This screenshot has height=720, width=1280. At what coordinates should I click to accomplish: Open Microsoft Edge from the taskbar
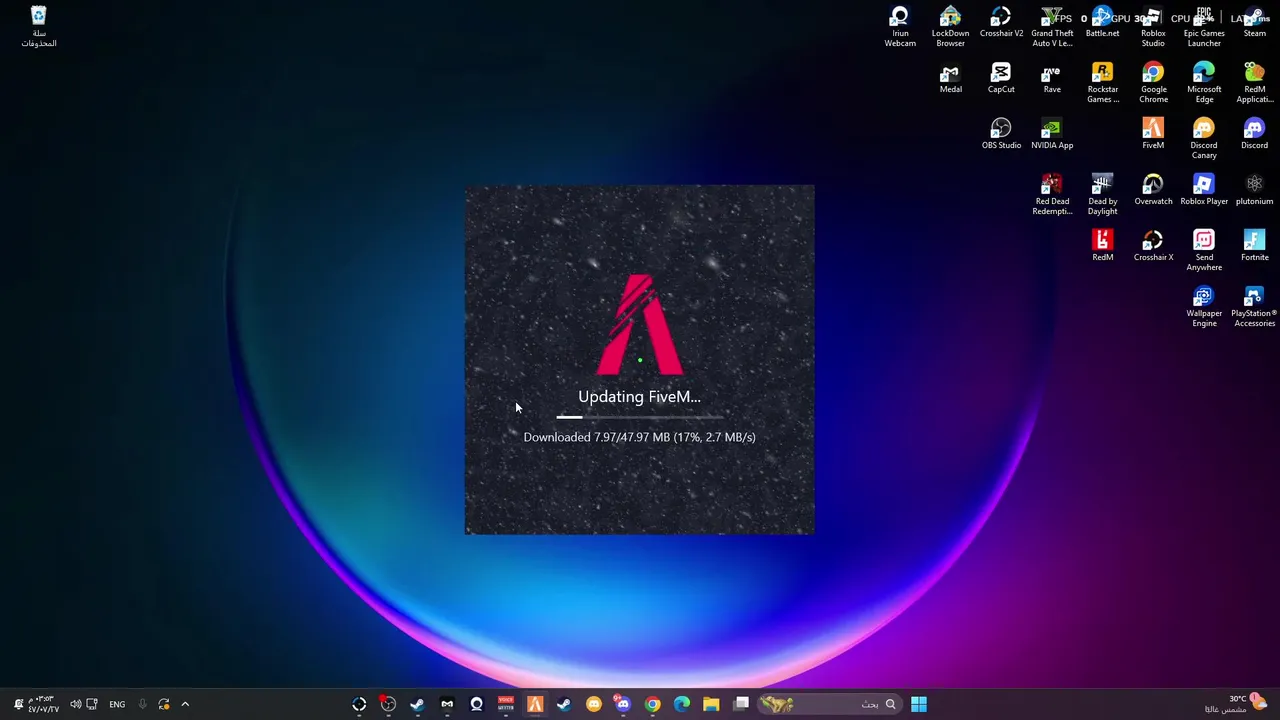tap(682, 704)
